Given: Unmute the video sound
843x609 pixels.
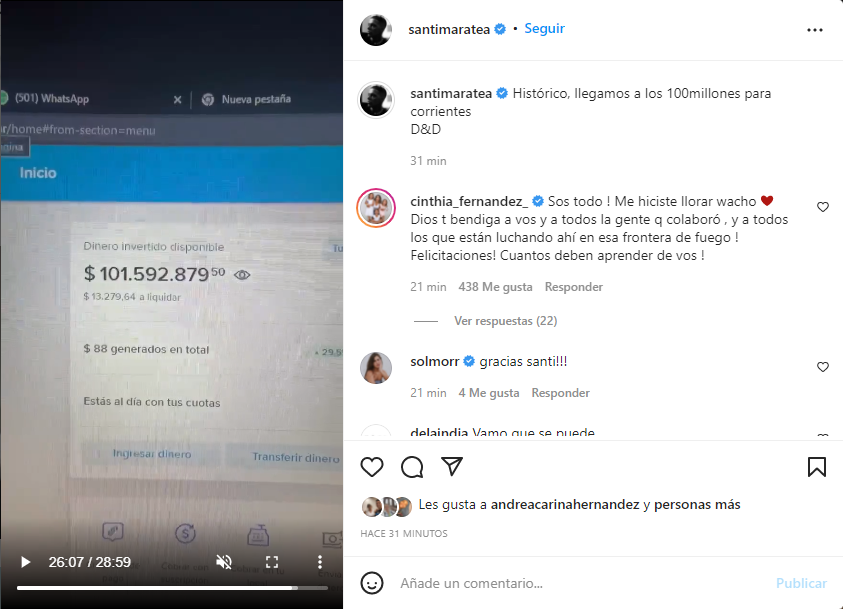Looking at the screenshot, I should [x=224, y=562].
